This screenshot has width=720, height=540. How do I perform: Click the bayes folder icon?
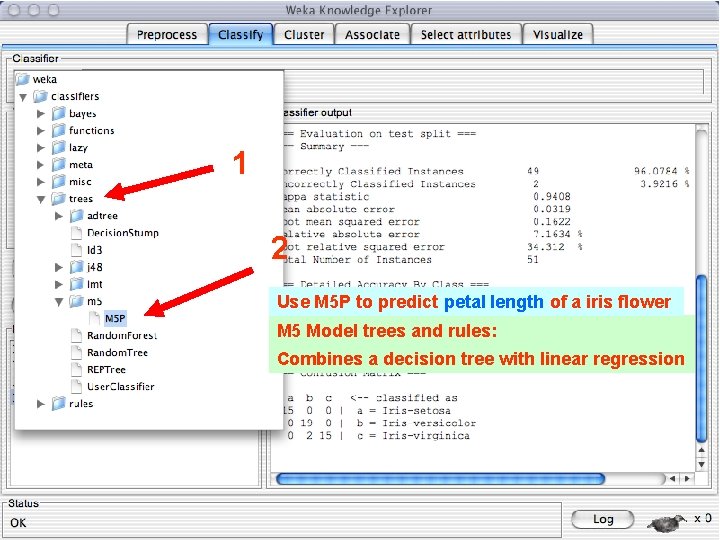tap(59, 113)
